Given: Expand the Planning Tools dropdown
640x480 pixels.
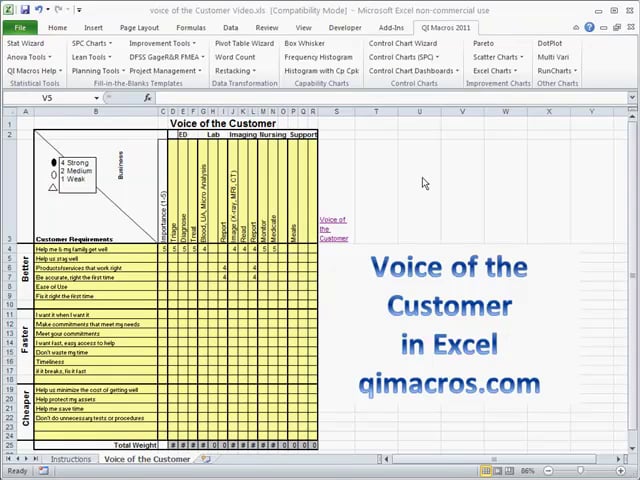Looking at the screenshot, I should click(x=98, y=71).
